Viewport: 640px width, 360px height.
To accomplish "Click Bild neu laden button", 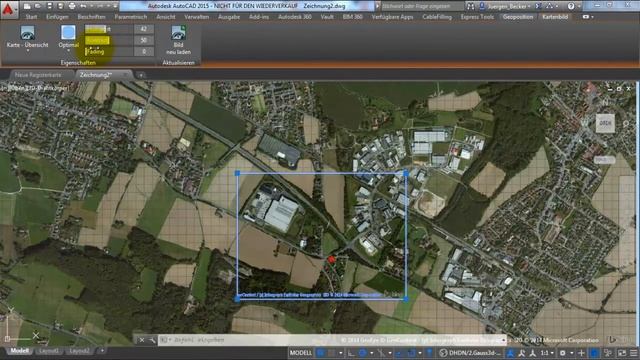I will (178, 40).
